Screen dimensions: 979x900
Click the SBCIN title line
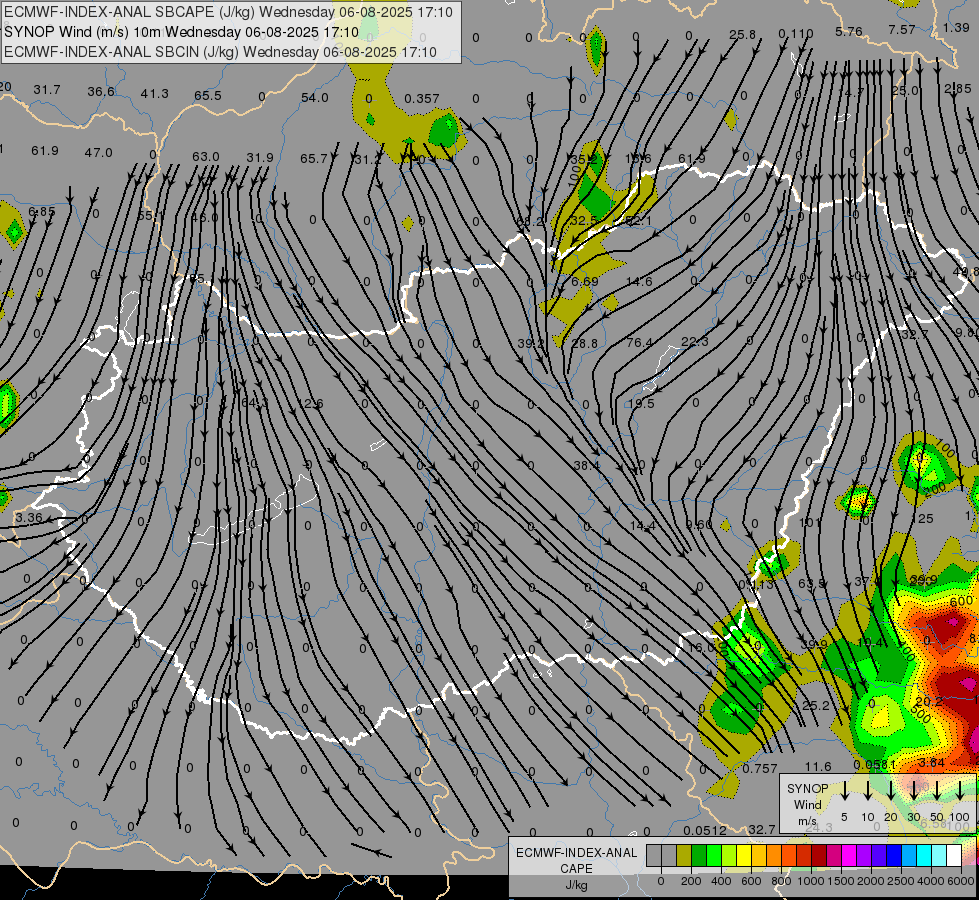click(x=220, y=52)
